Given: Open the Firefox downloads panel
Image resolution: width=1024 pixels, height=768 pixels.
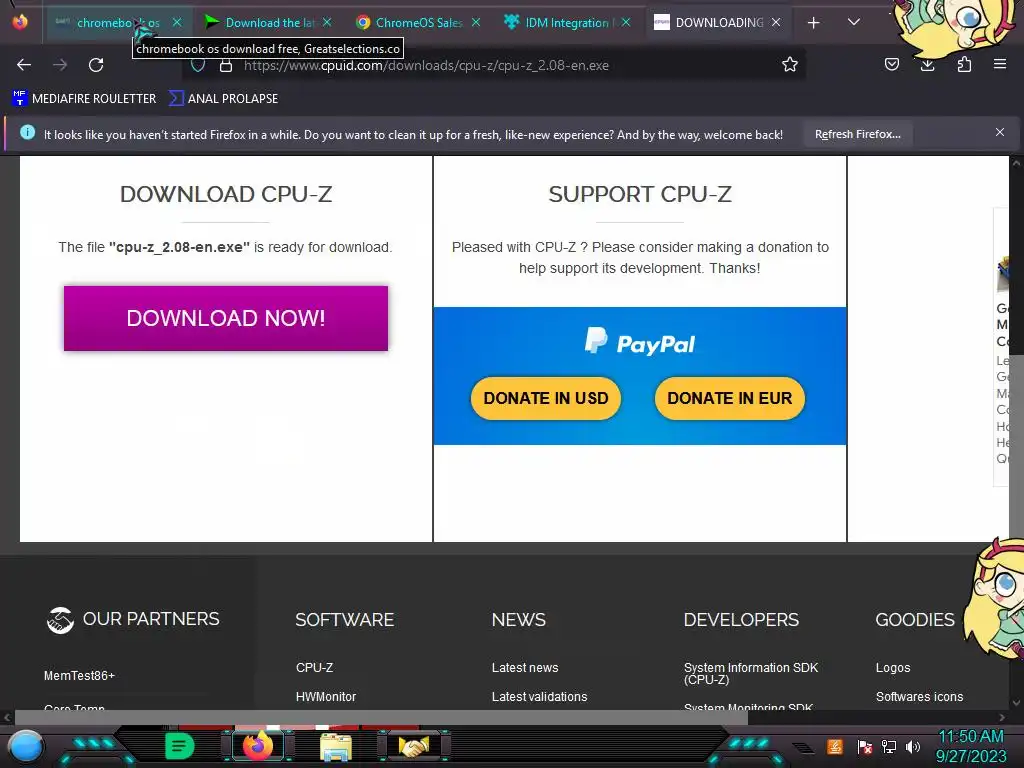Looking at the screenshot, I should click(x=927, y=64).
